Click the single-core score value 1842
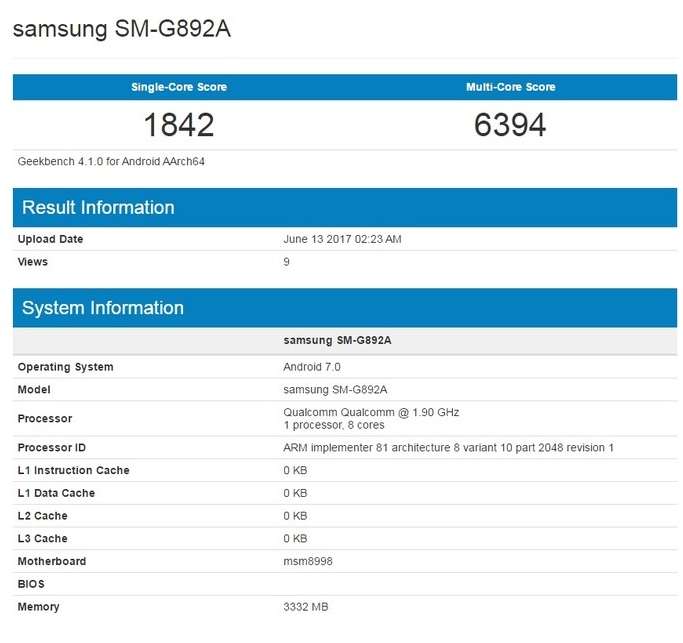The image size is (683, 643). click(x=179, y=125)
